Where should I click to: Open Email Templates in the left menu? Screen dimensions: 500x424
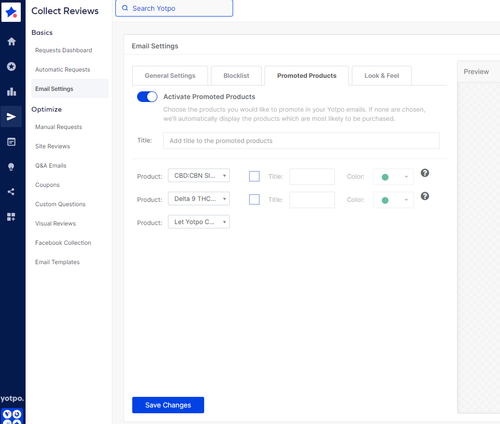pos(57,262)
